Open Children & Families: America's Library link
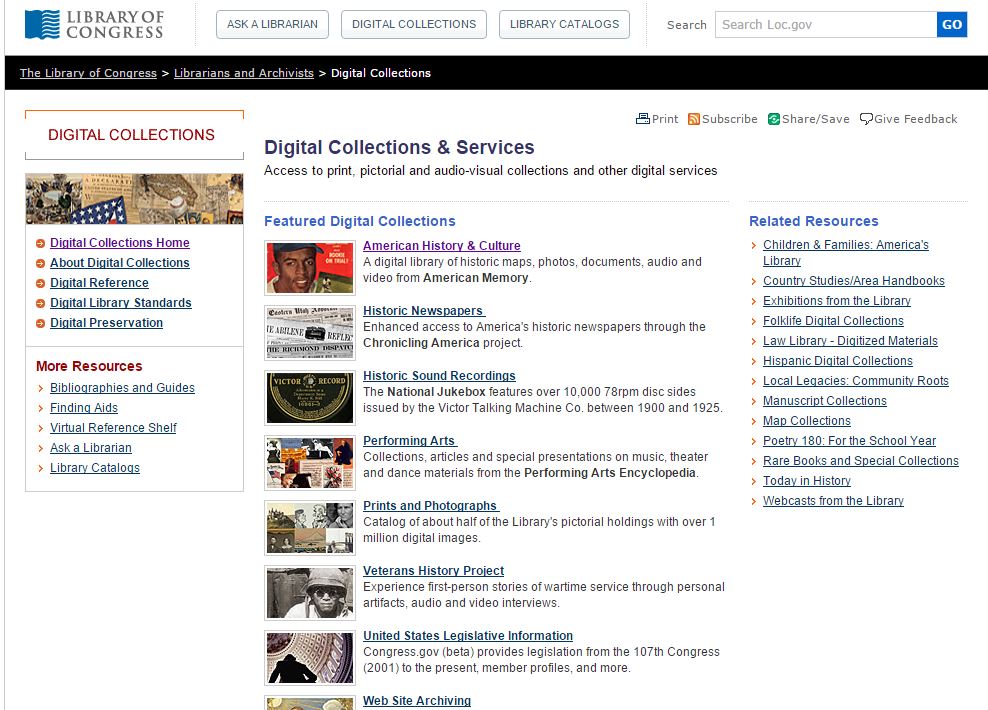Screen dimensions: 988x710 pos(846,253)
